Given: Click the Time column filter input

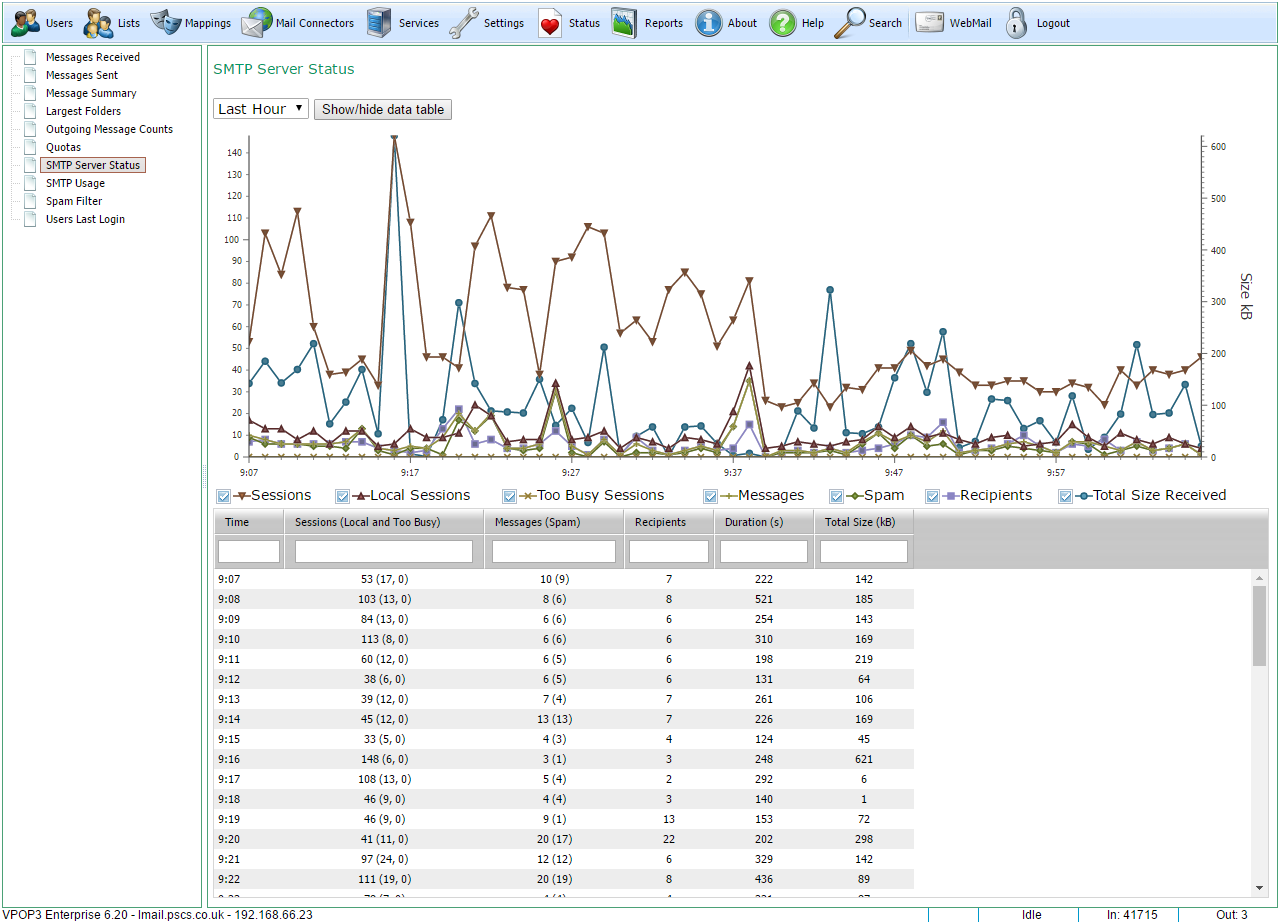Looking at the screenshot, I should 249,551.
